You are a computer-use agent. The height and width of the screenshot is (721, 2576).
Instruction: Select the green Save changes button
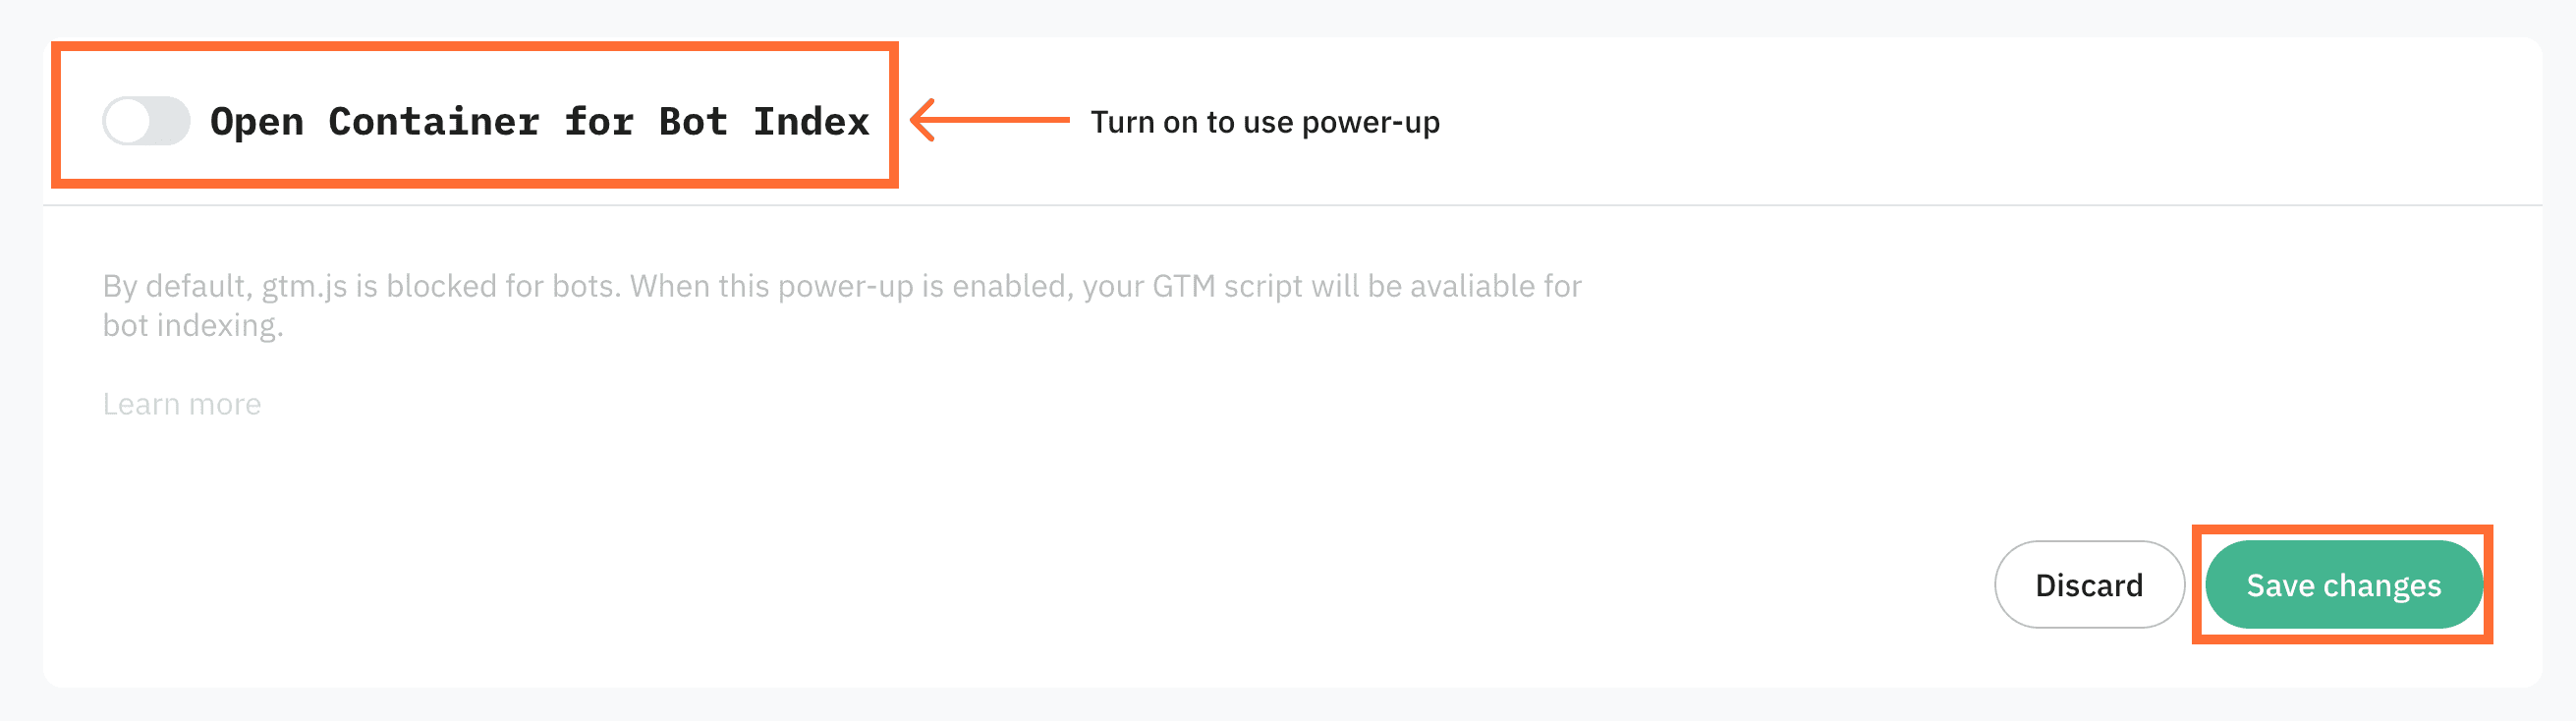click(2343, 585)
